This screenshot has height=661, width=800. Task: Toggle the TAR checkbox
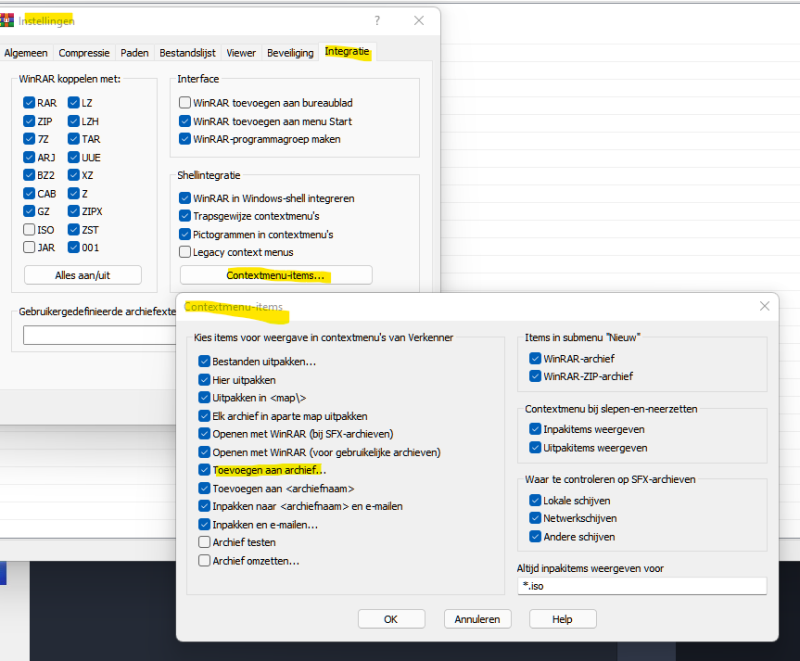[x=73, y=139]
